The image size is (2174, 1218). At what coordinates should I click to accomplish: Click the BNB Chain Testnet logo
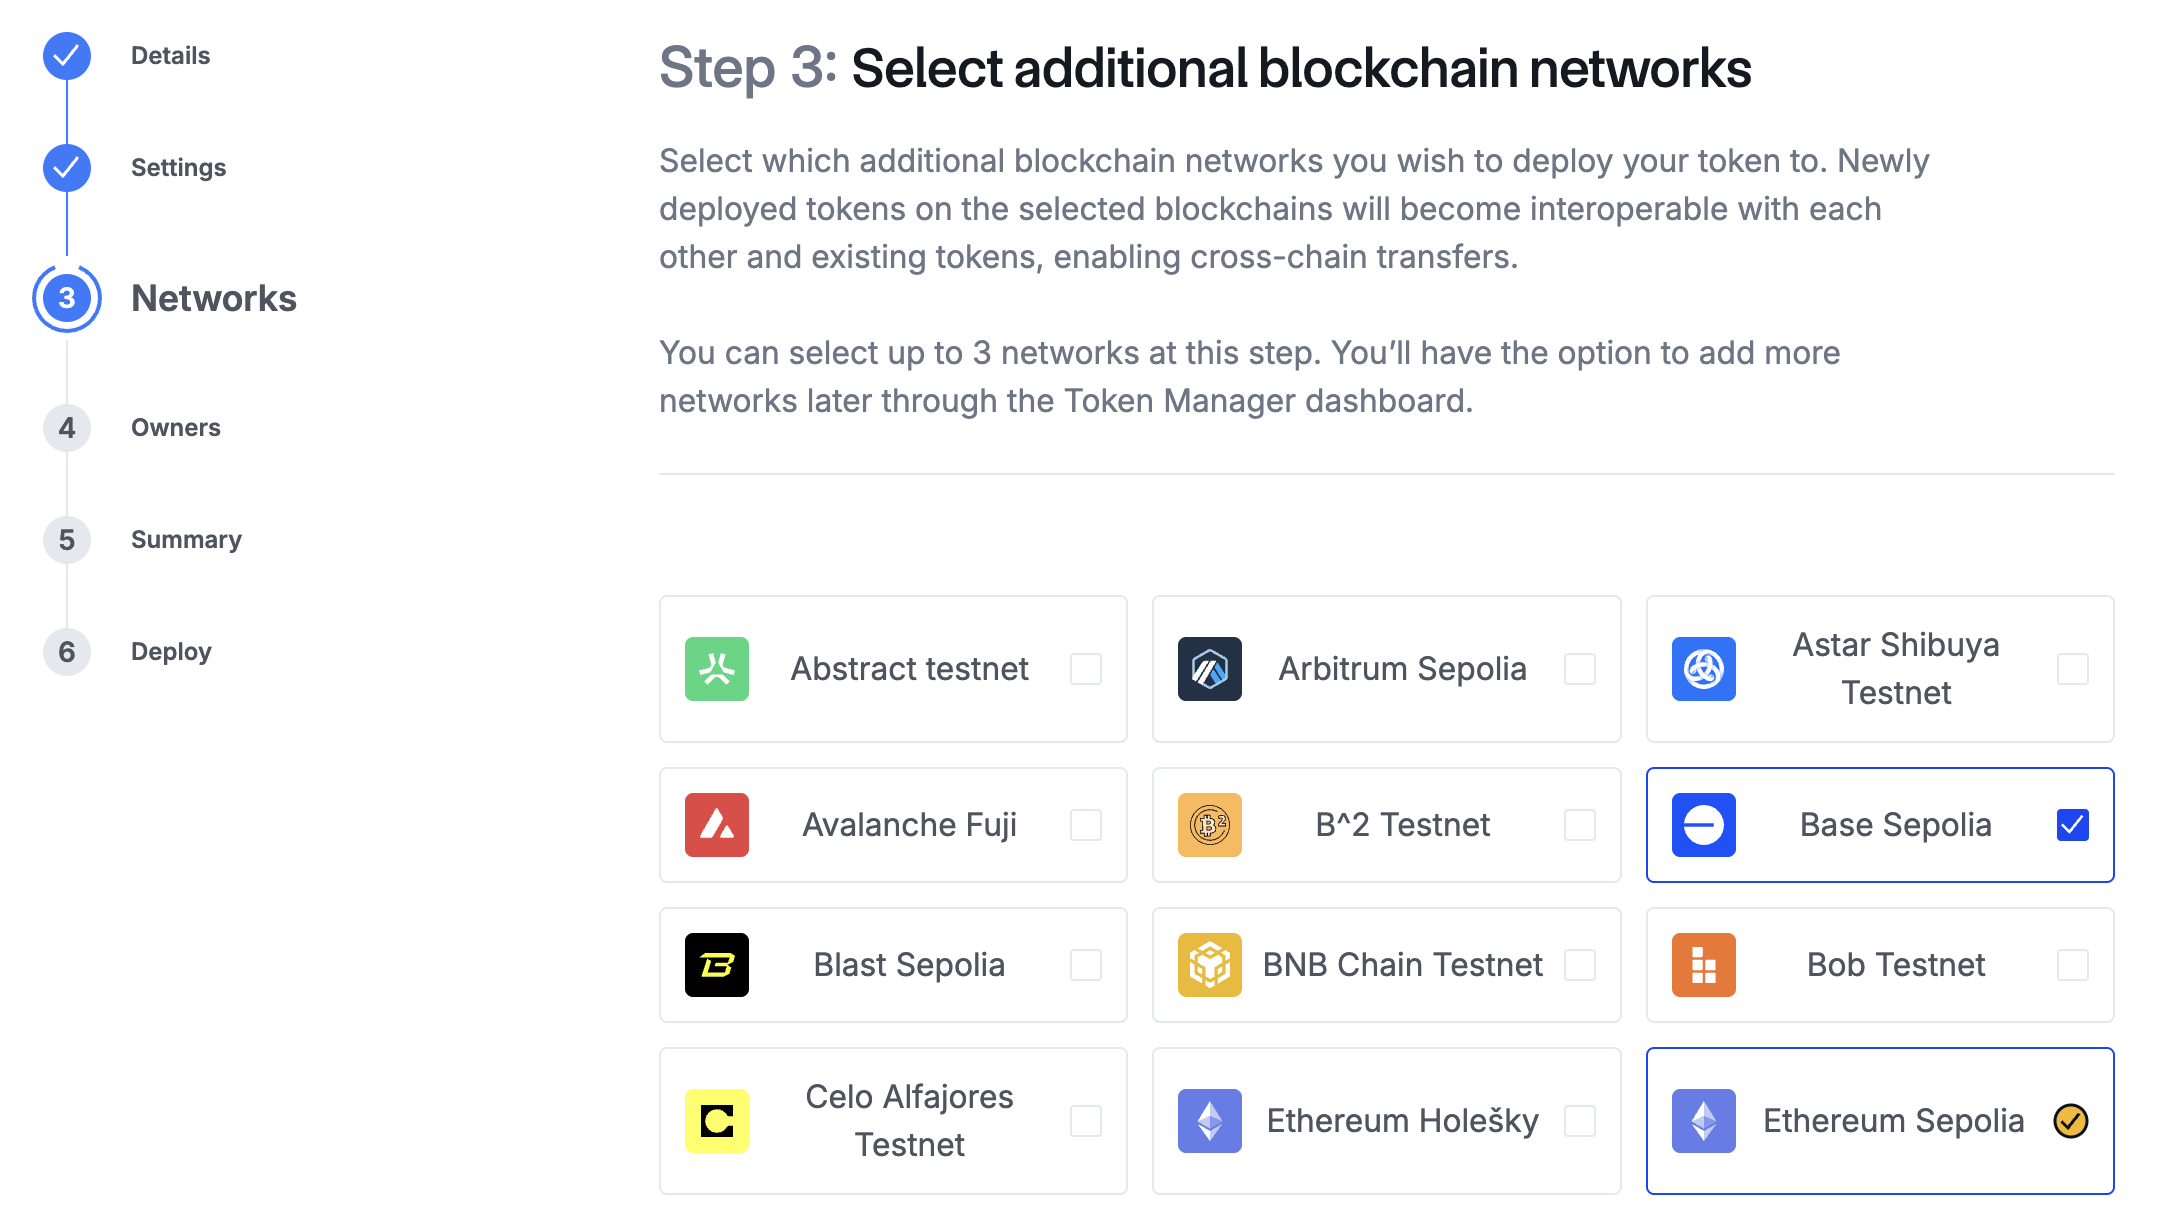(1209, 965)
